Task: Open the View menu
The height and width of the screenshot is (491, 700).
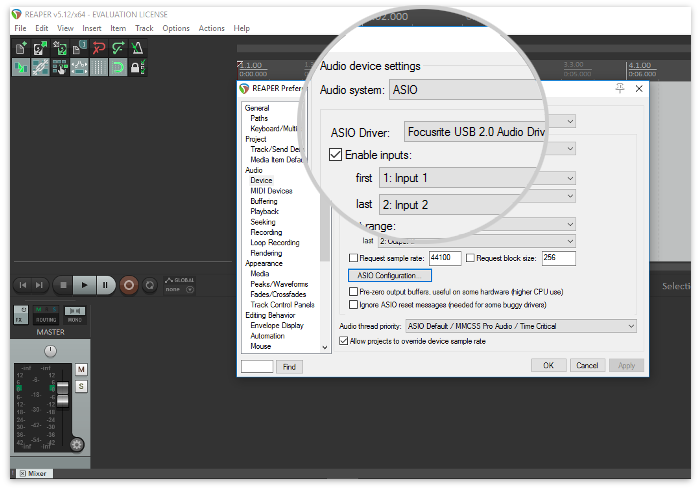Action: click(x=65, y=28)
